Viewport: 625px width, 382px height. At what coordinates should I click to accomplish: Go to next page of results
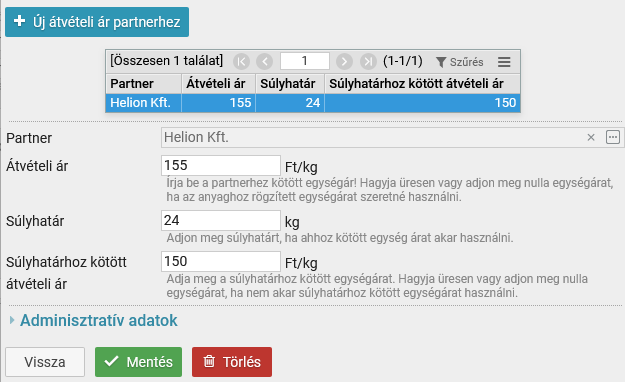[344, 62]
